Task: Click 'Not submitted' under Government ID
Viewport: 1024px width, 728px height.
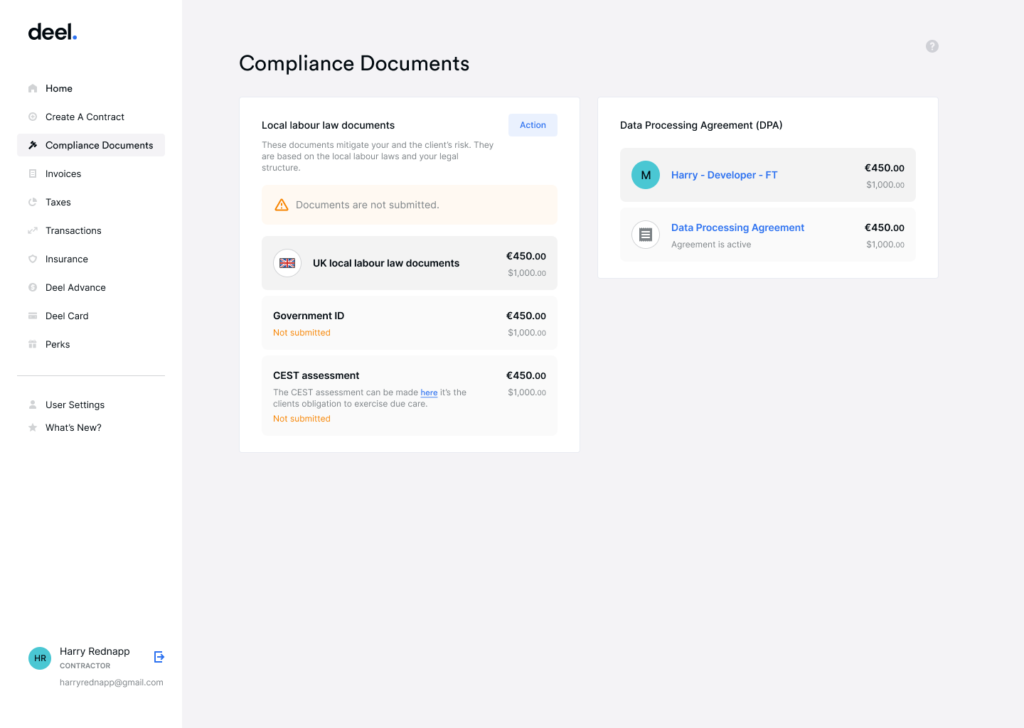Action: 302,333
